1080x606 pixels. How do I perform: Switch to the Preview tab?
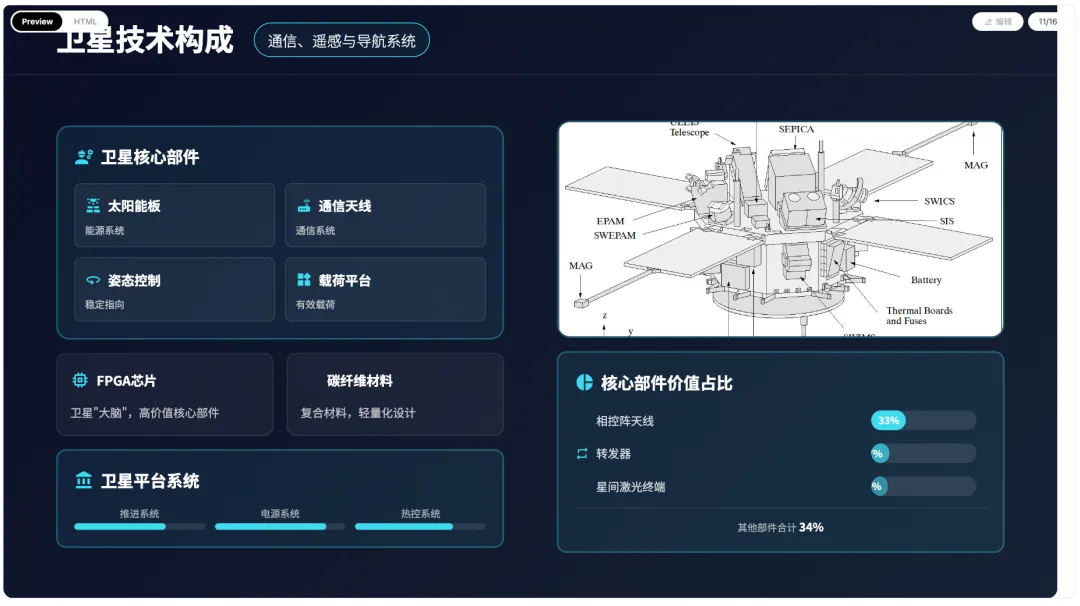[37, 21]
